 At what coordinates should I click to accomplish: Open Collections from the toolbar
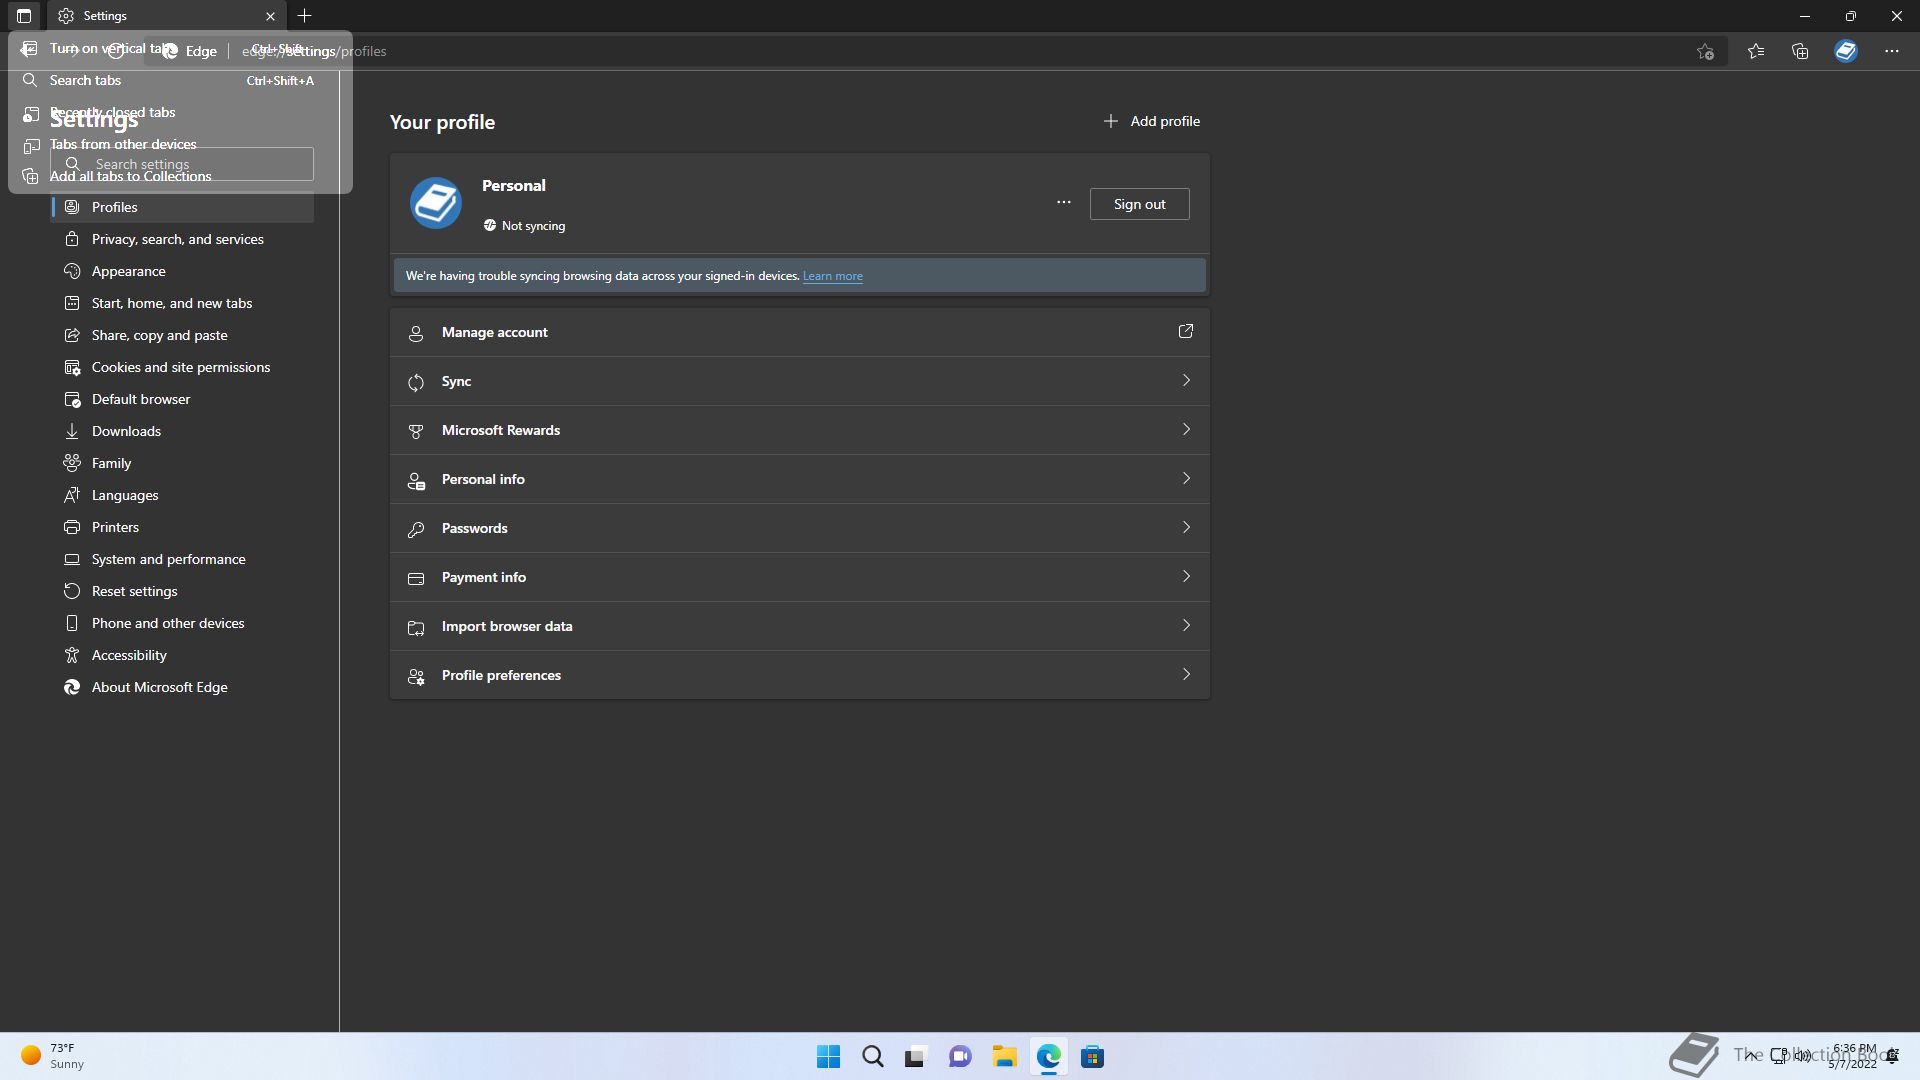tap(1800, 51)
